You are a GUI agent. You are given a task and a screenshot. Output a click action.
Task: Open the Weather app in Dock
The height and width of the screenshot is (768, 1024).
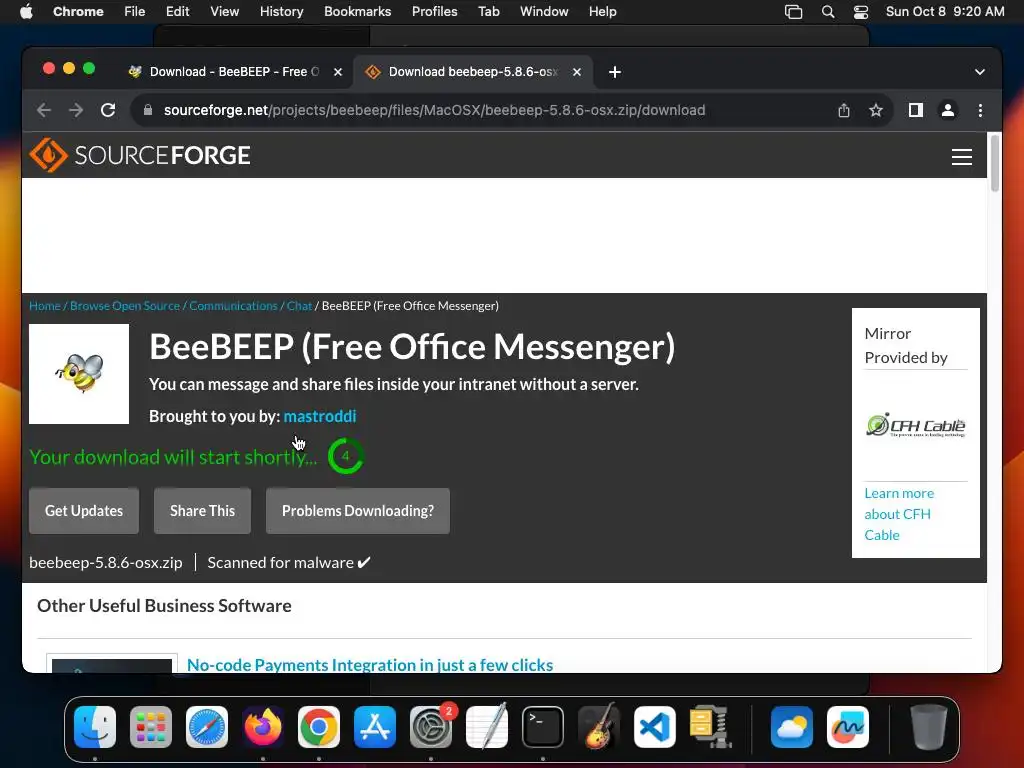[792, 727]
